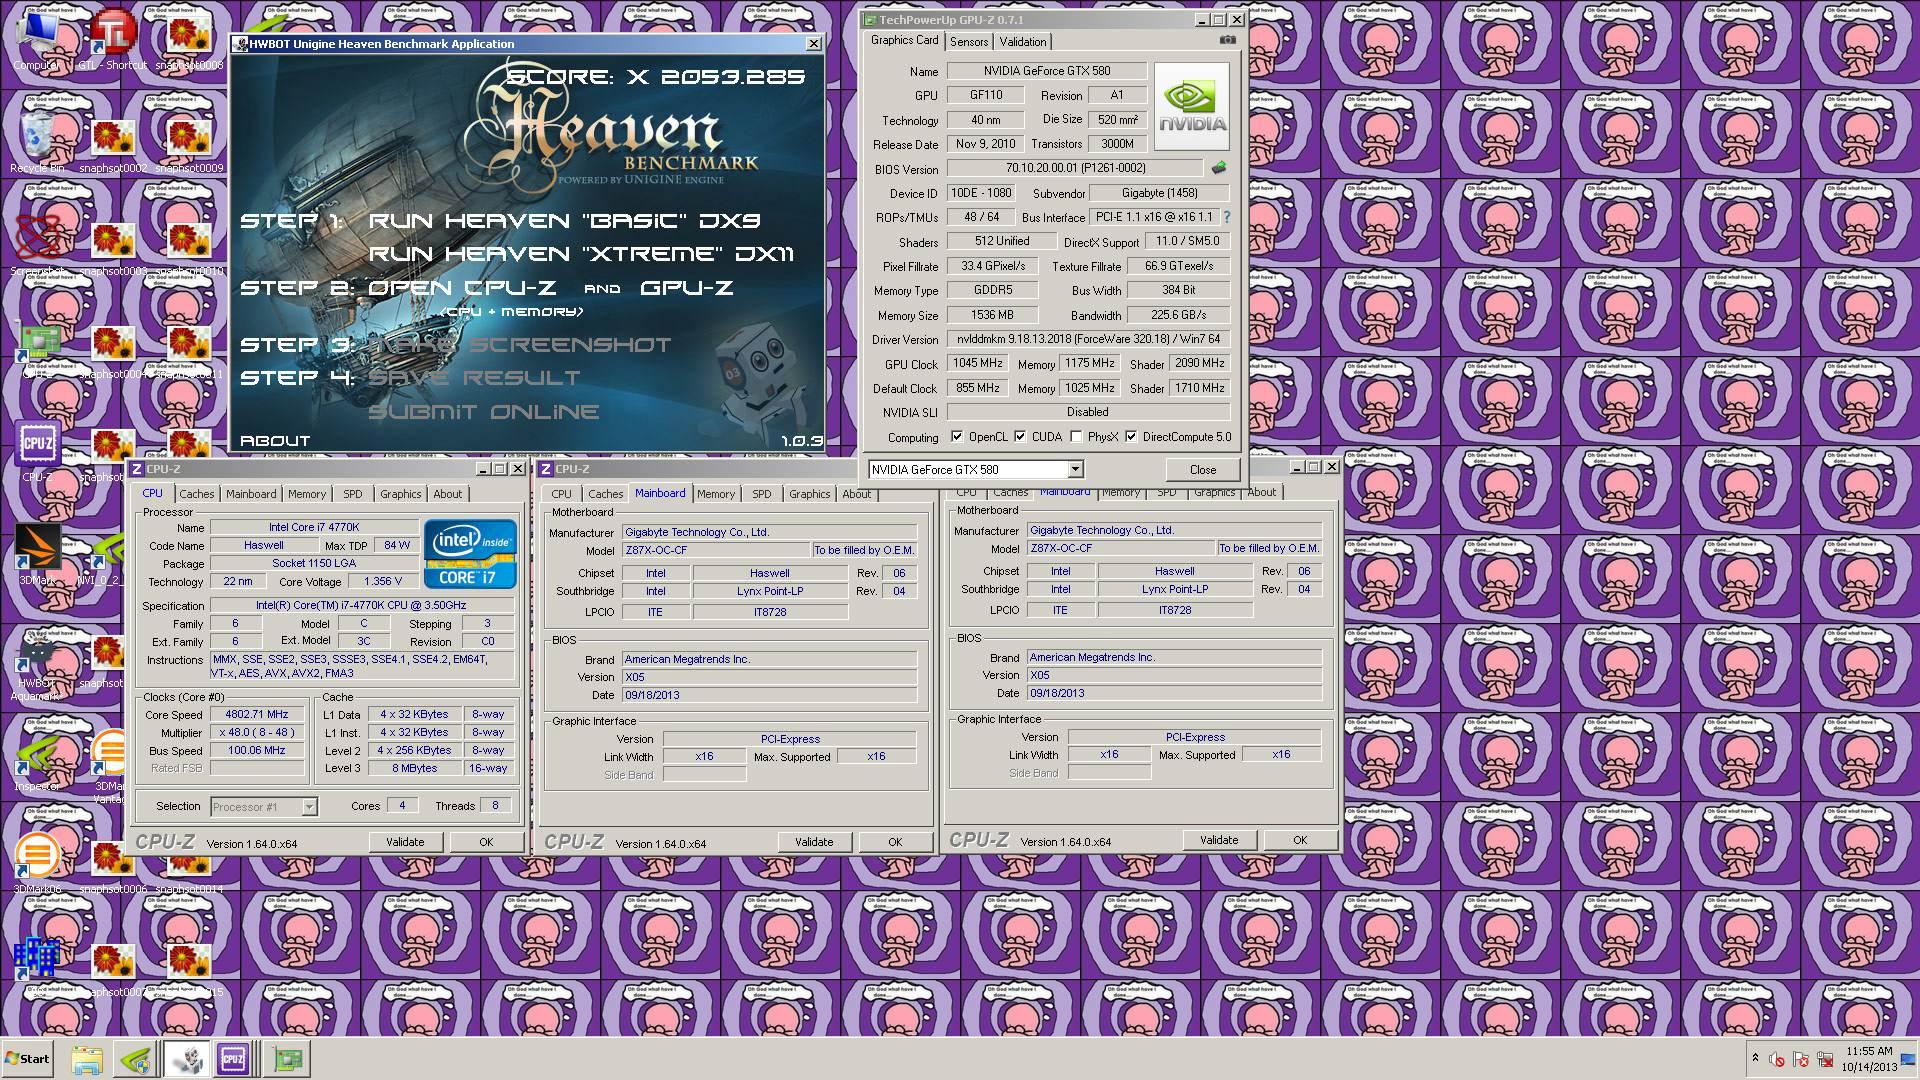Run Heaven Basic DX9 benchmark
Image resolution: width=1920 pixels, height=1080 pixels.
click(564, 221)
